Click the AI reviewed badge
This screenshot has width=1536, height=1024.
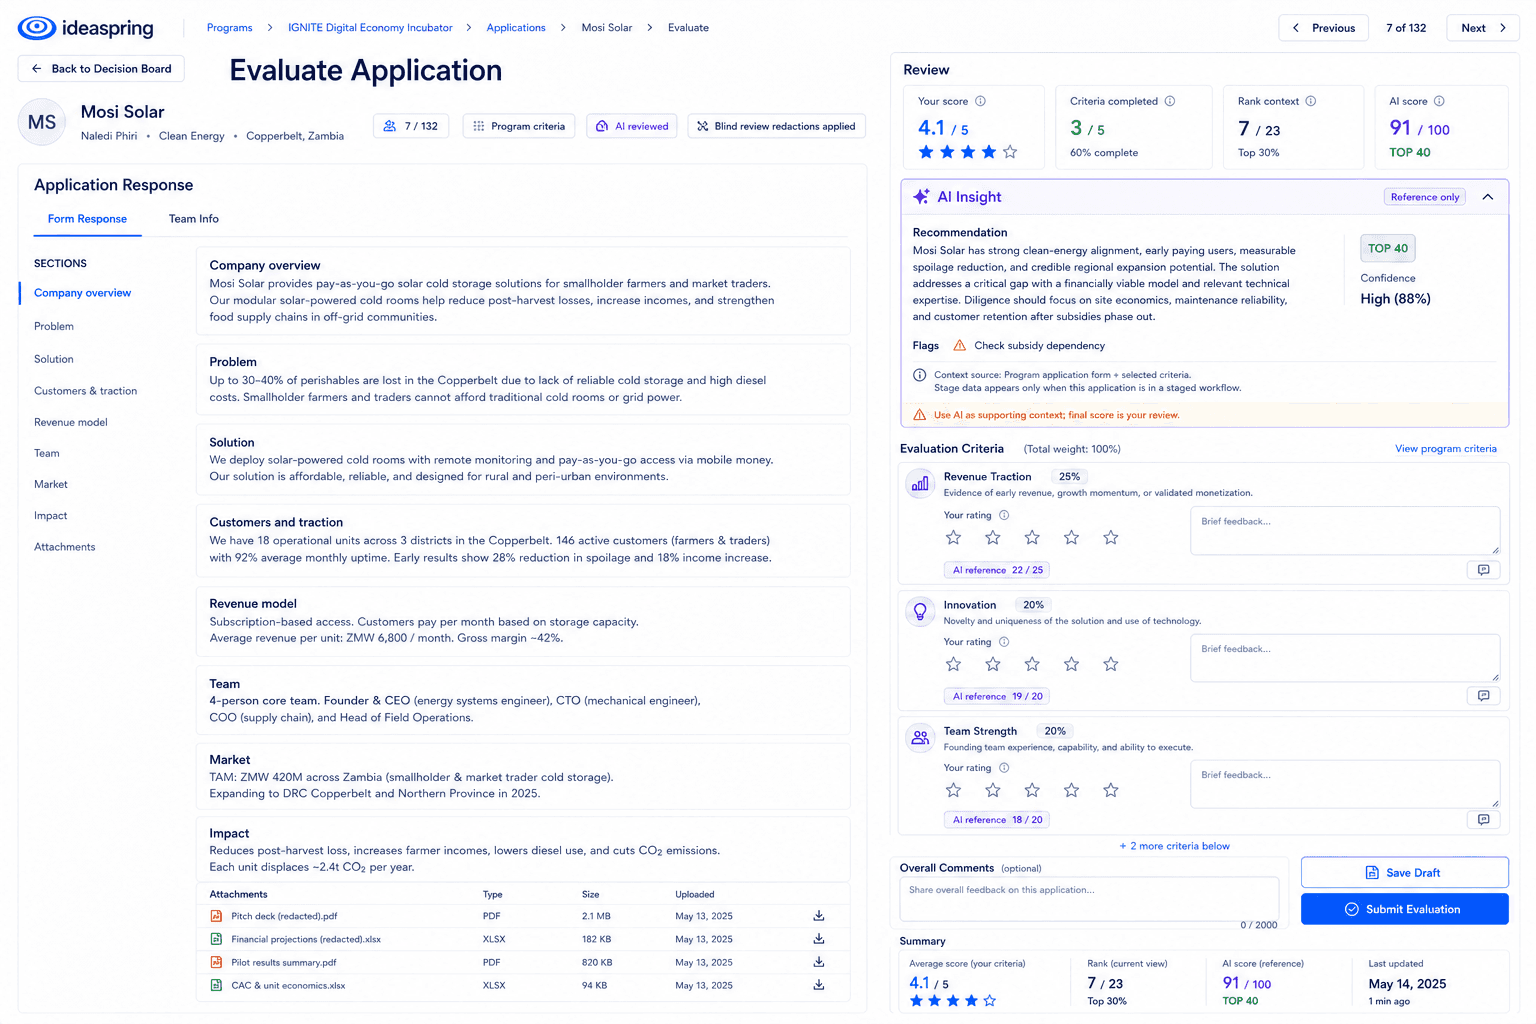tap(632, 126)
